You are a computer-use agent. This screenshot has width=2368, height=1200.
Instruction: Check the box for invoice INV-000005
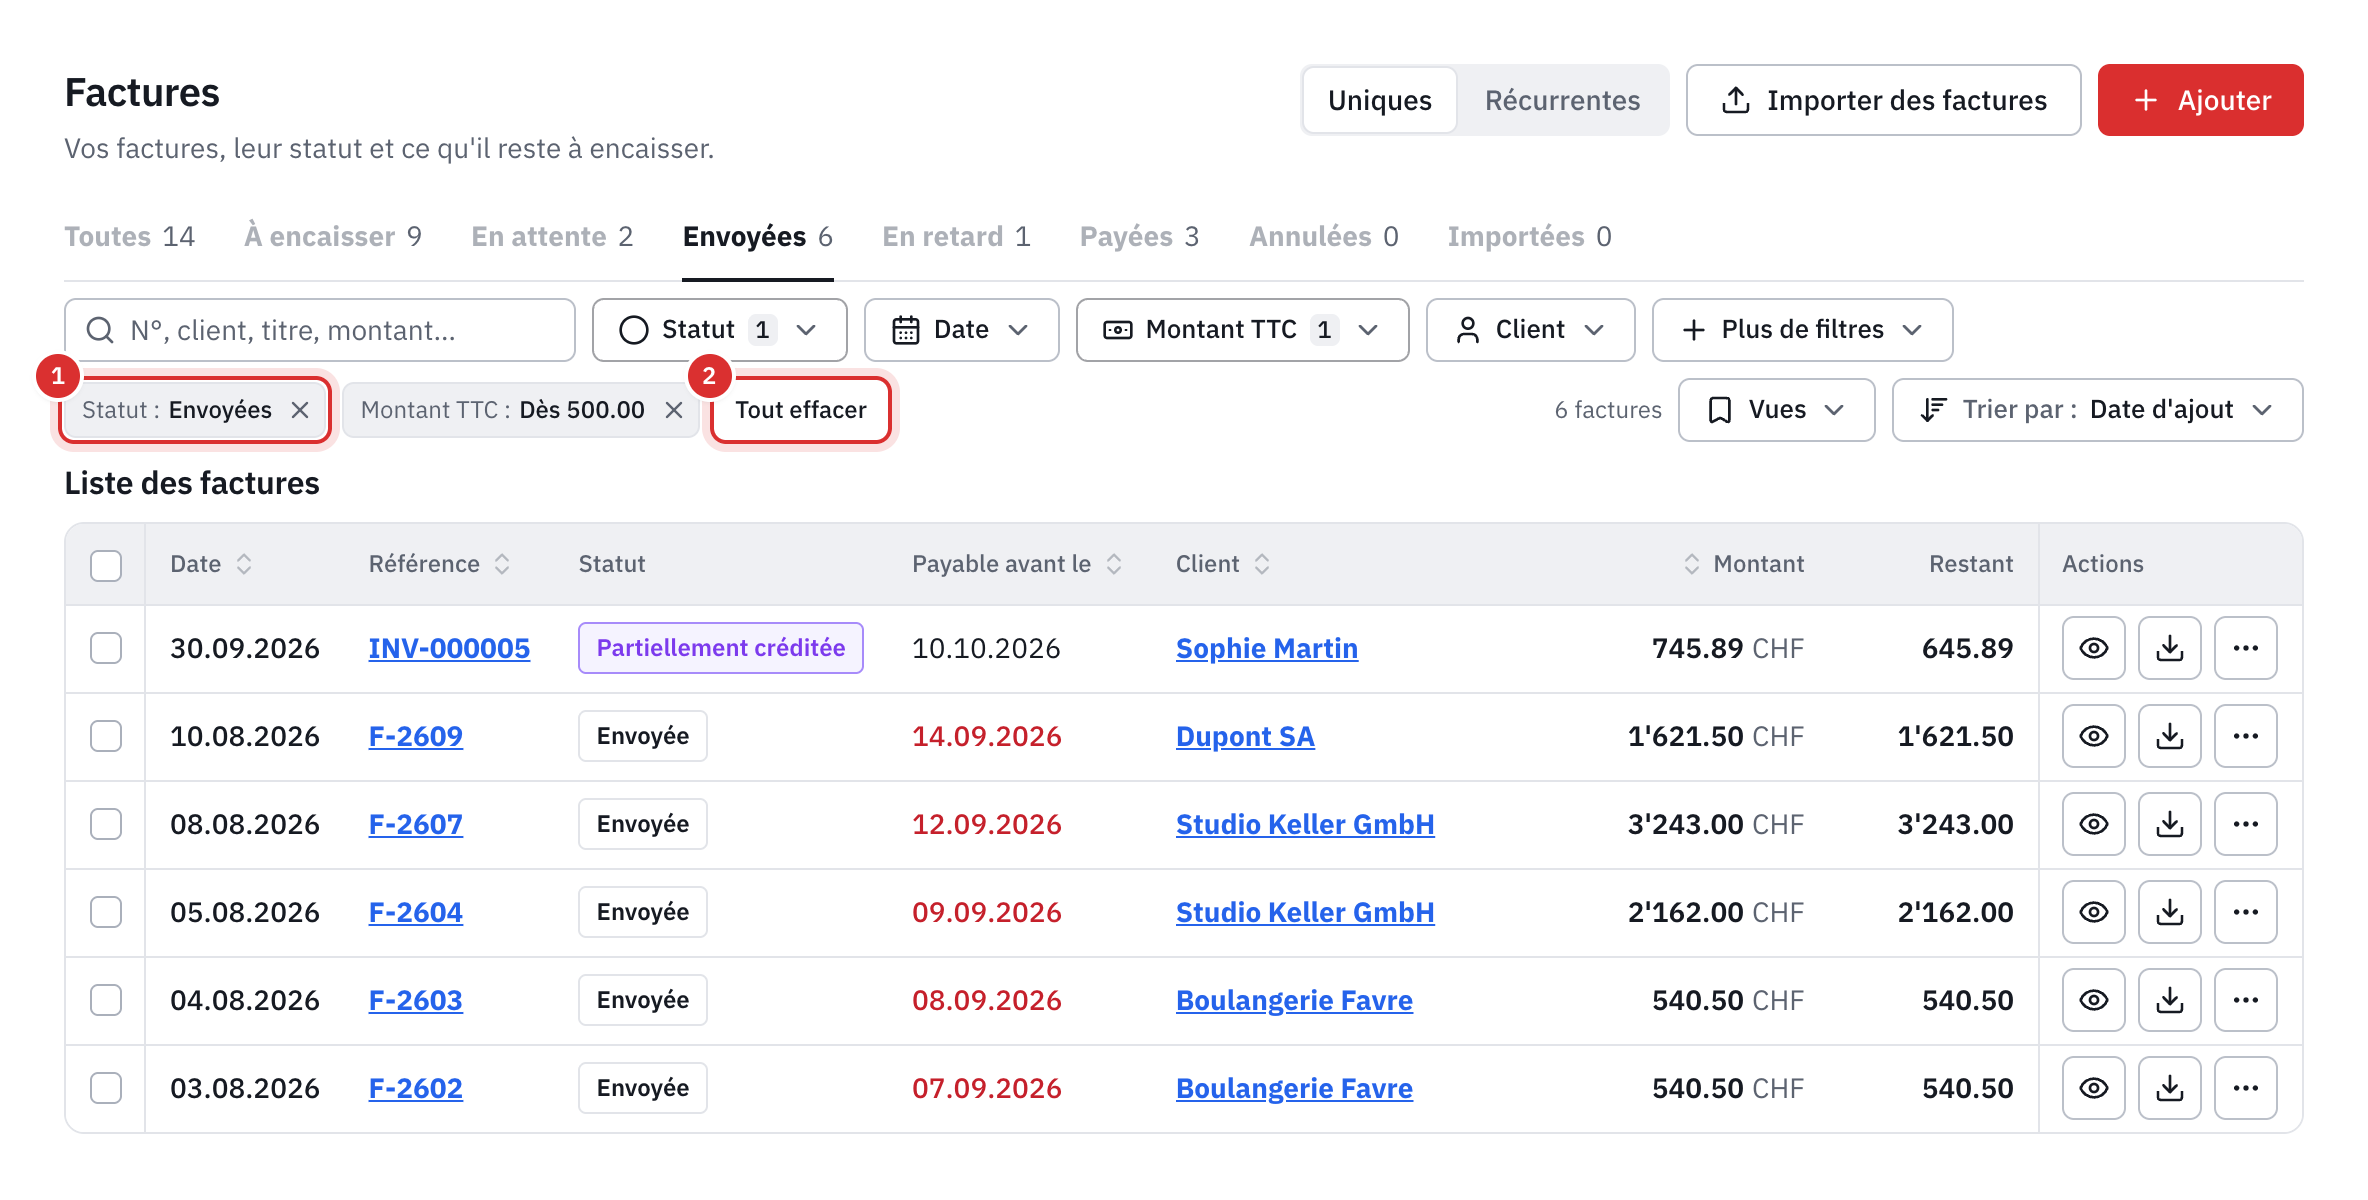point(106,648)
